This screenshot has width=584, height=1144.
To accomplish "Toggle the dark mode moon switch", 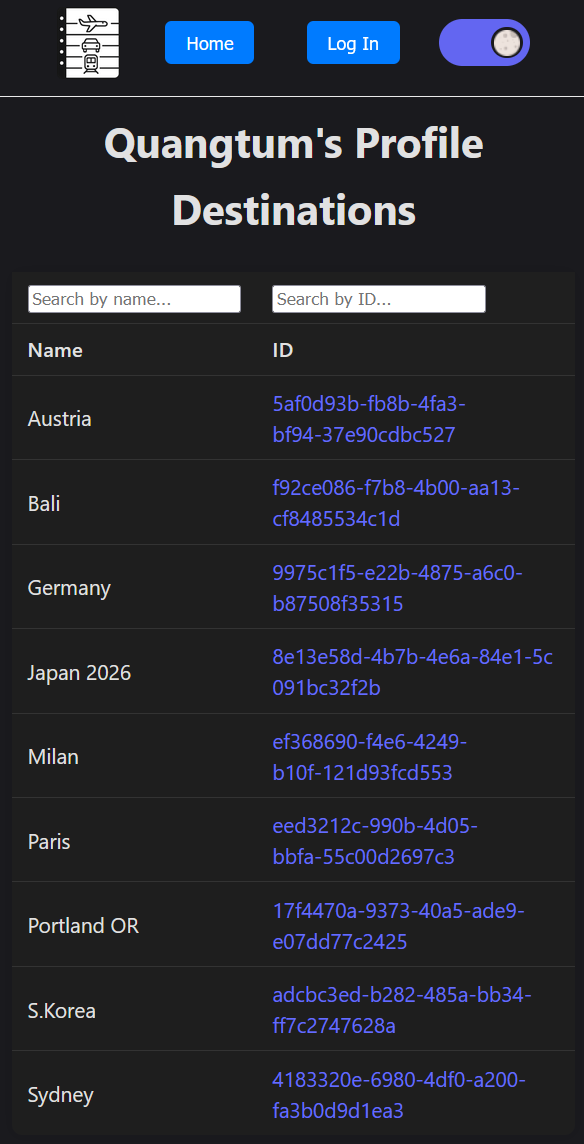I will pos(484,42).
